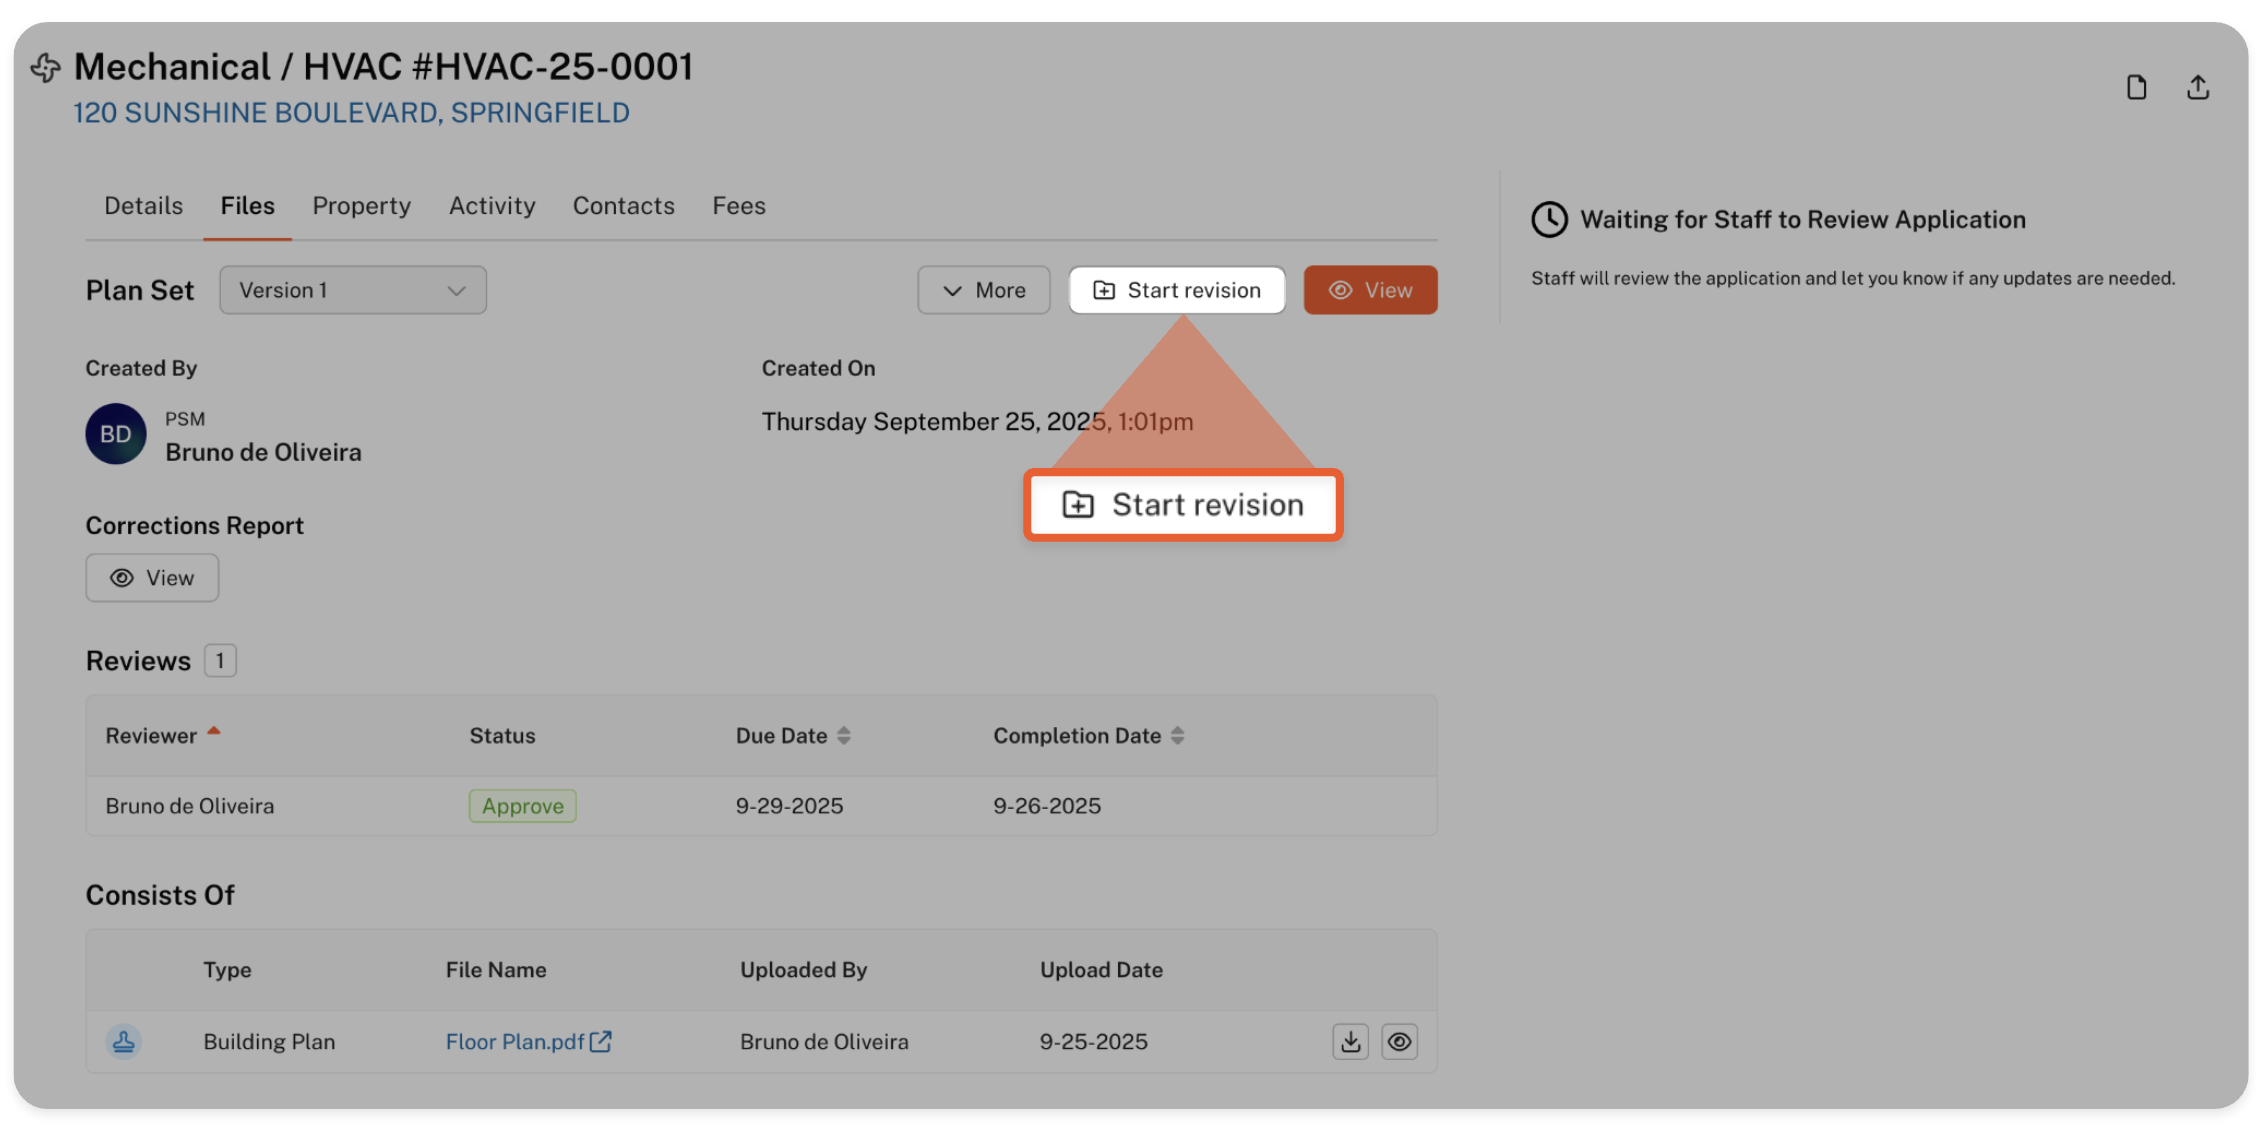Screen dimensions: 2262x1126
Task: Go to the Fees tab
Action: tap(739, 206)
